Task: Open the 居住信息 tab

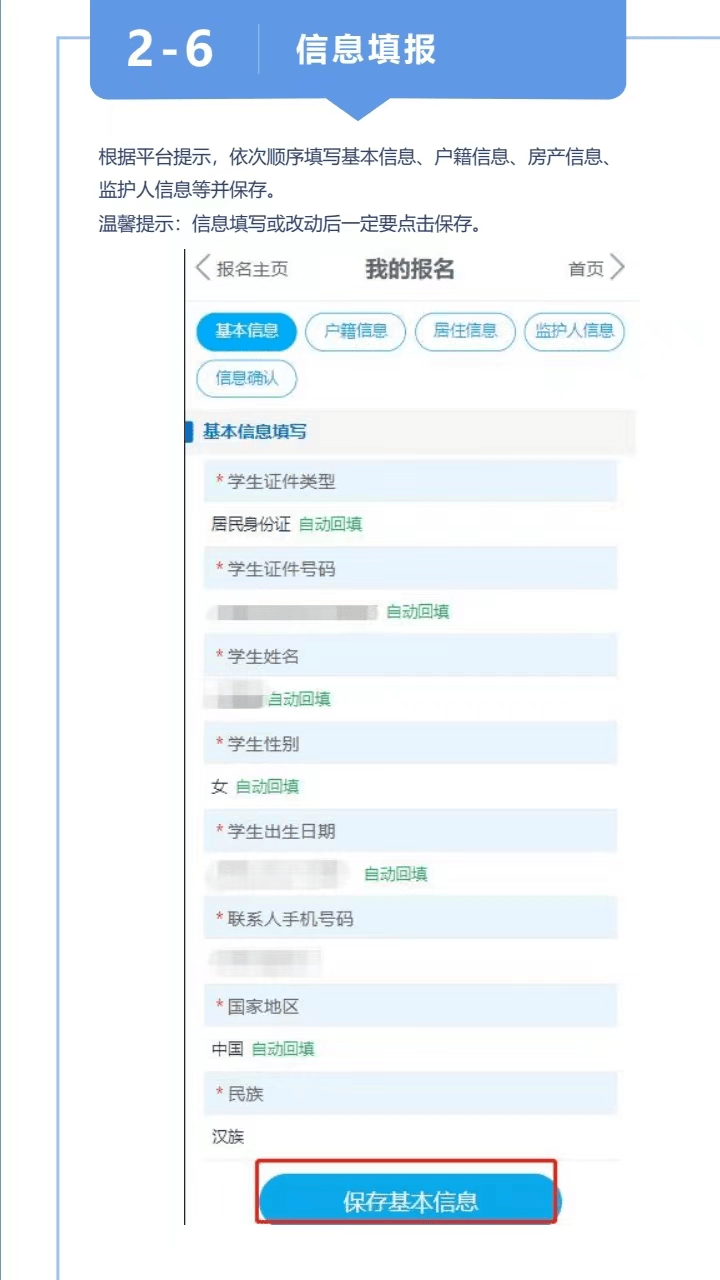Action: coord(465,331)
